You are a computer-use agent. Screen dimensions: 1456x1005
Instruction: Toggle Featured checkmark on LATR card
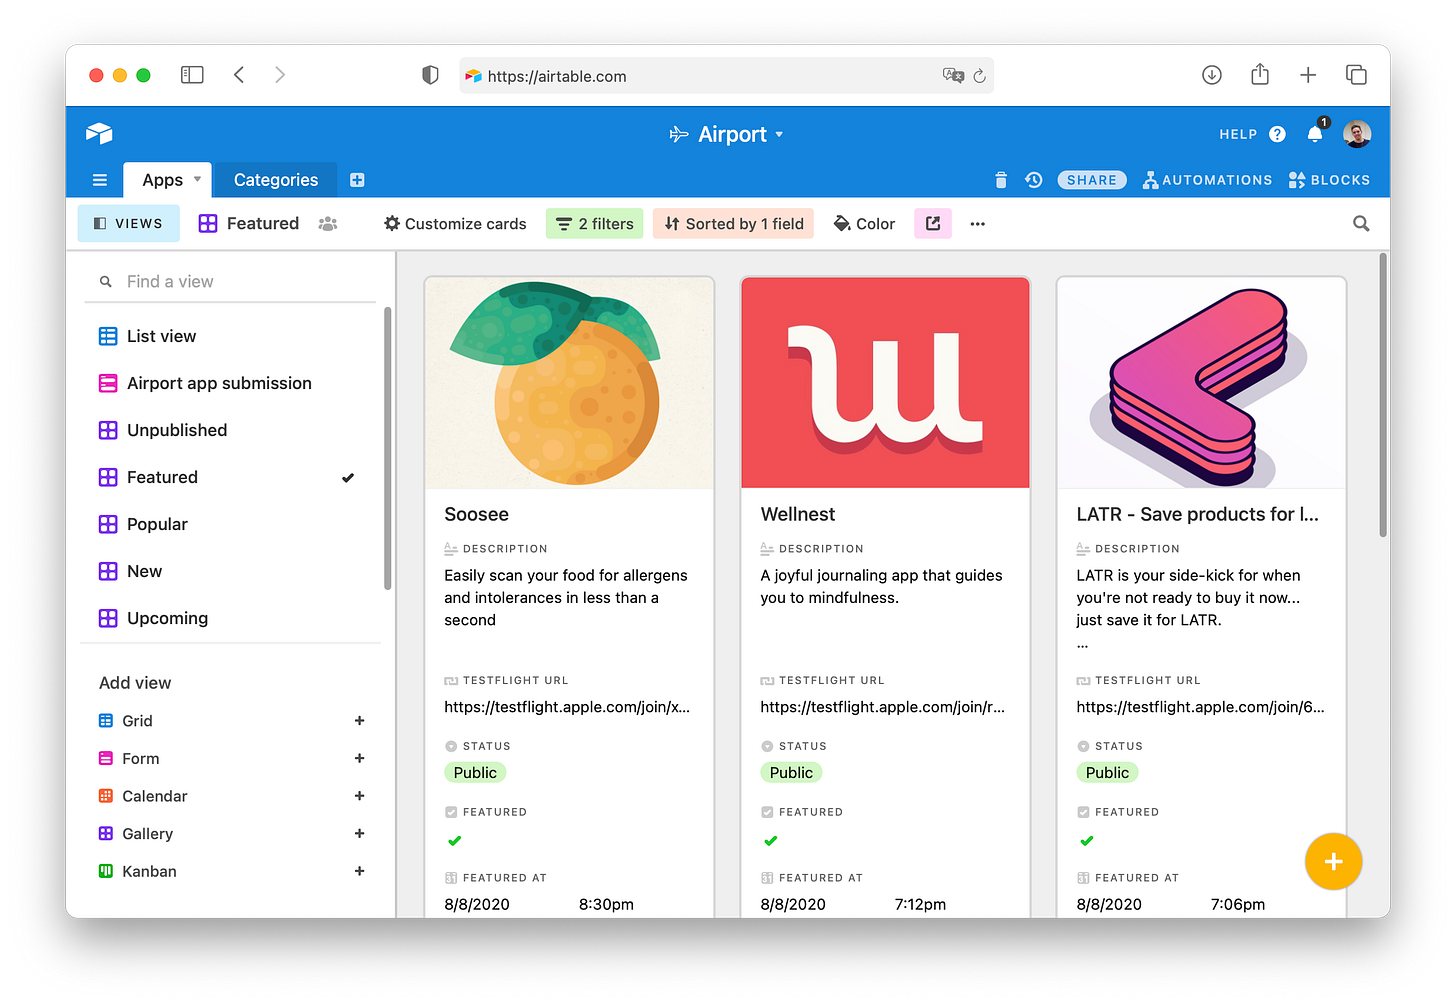coord(1086,841)
